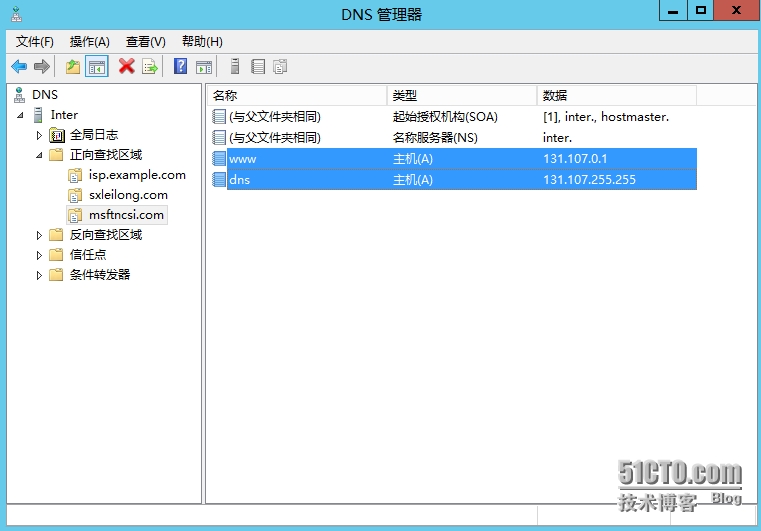761x531 pixels.
Task: Click the SOA record row icon
Action: (x=219, y=116)
